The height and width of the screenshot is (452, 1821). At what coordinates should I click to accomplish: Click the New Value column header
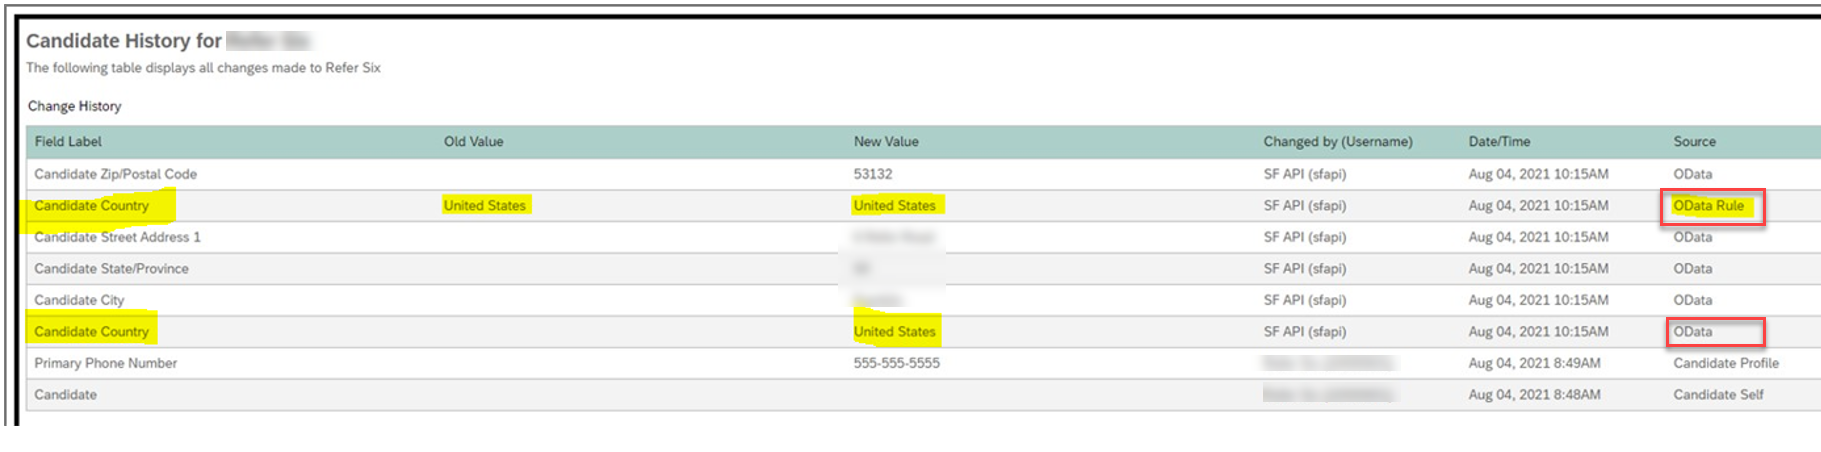click(885, 142)
